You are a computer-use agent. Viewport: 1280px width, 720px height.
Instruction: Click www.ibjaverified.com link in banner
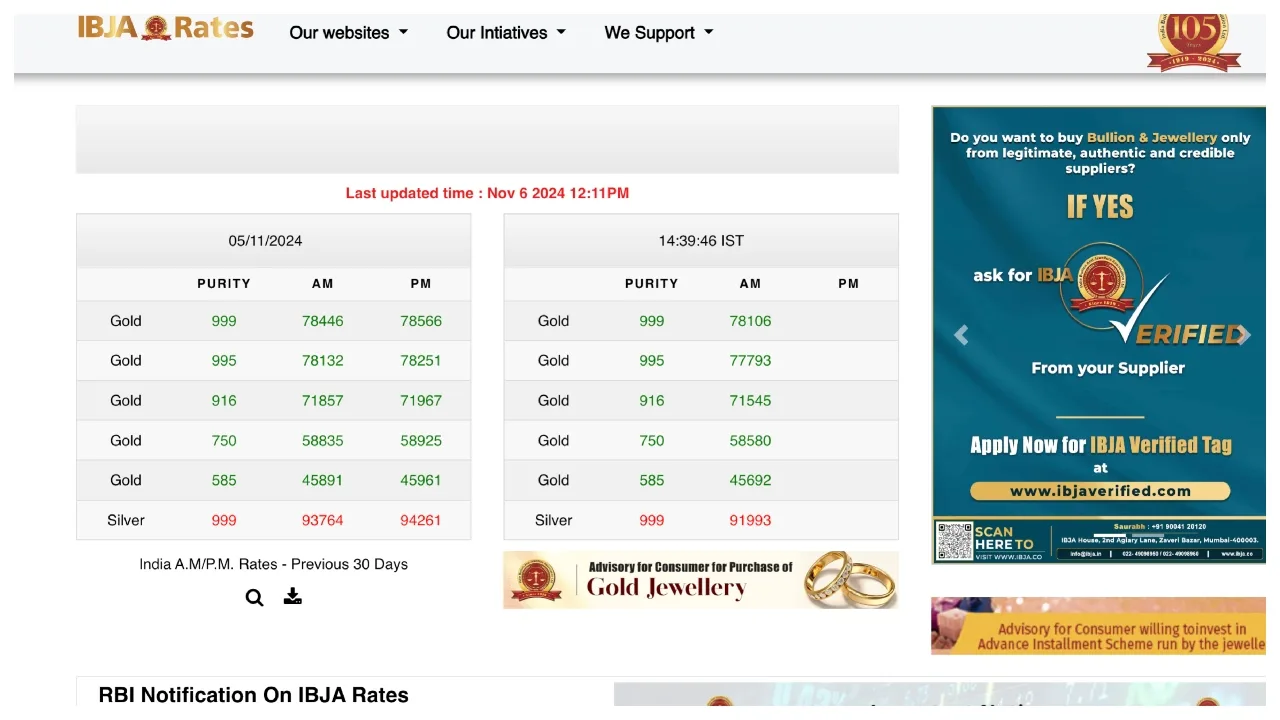point(1100,491)
